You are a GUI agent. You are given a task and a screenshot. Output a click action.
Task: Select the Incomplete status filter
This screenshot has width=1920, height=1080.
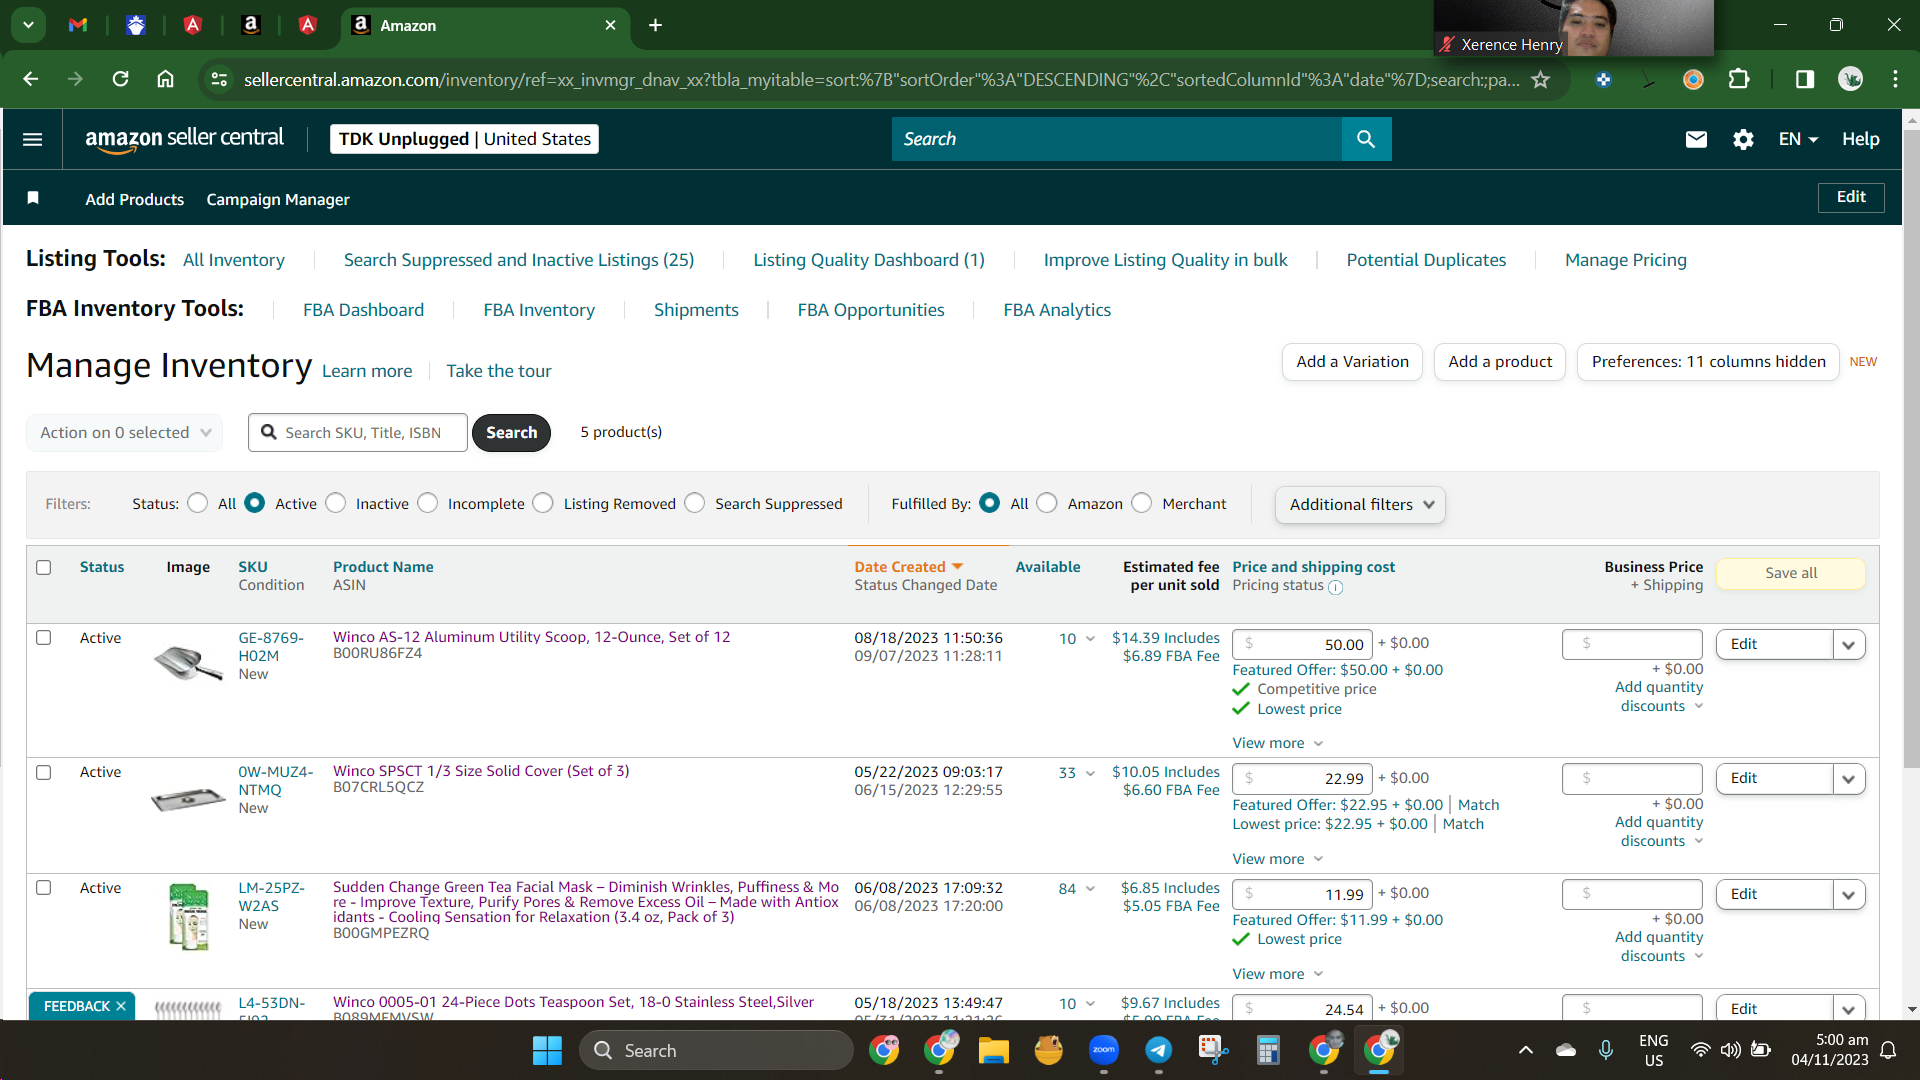click(x=428, y=503)
